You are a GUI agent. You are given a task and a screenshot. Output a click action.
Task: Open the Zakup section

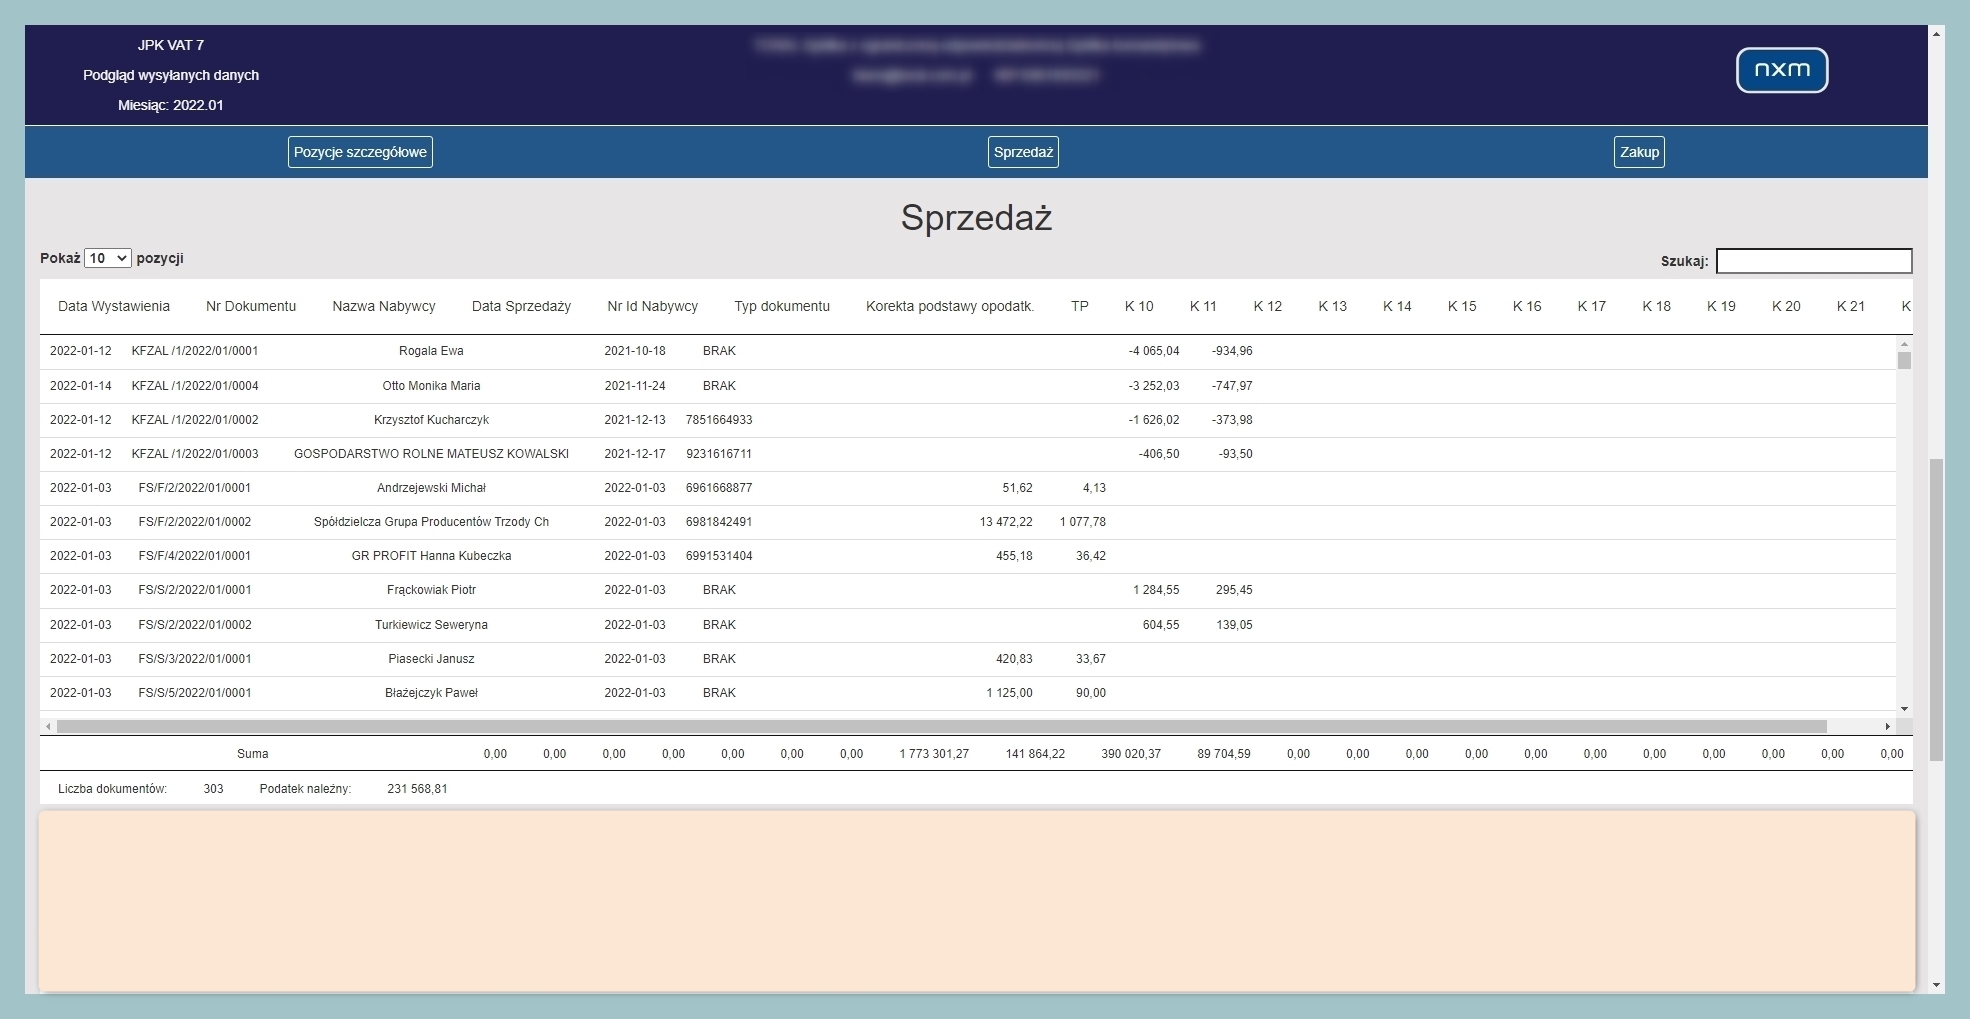[x=1639, y=152]
